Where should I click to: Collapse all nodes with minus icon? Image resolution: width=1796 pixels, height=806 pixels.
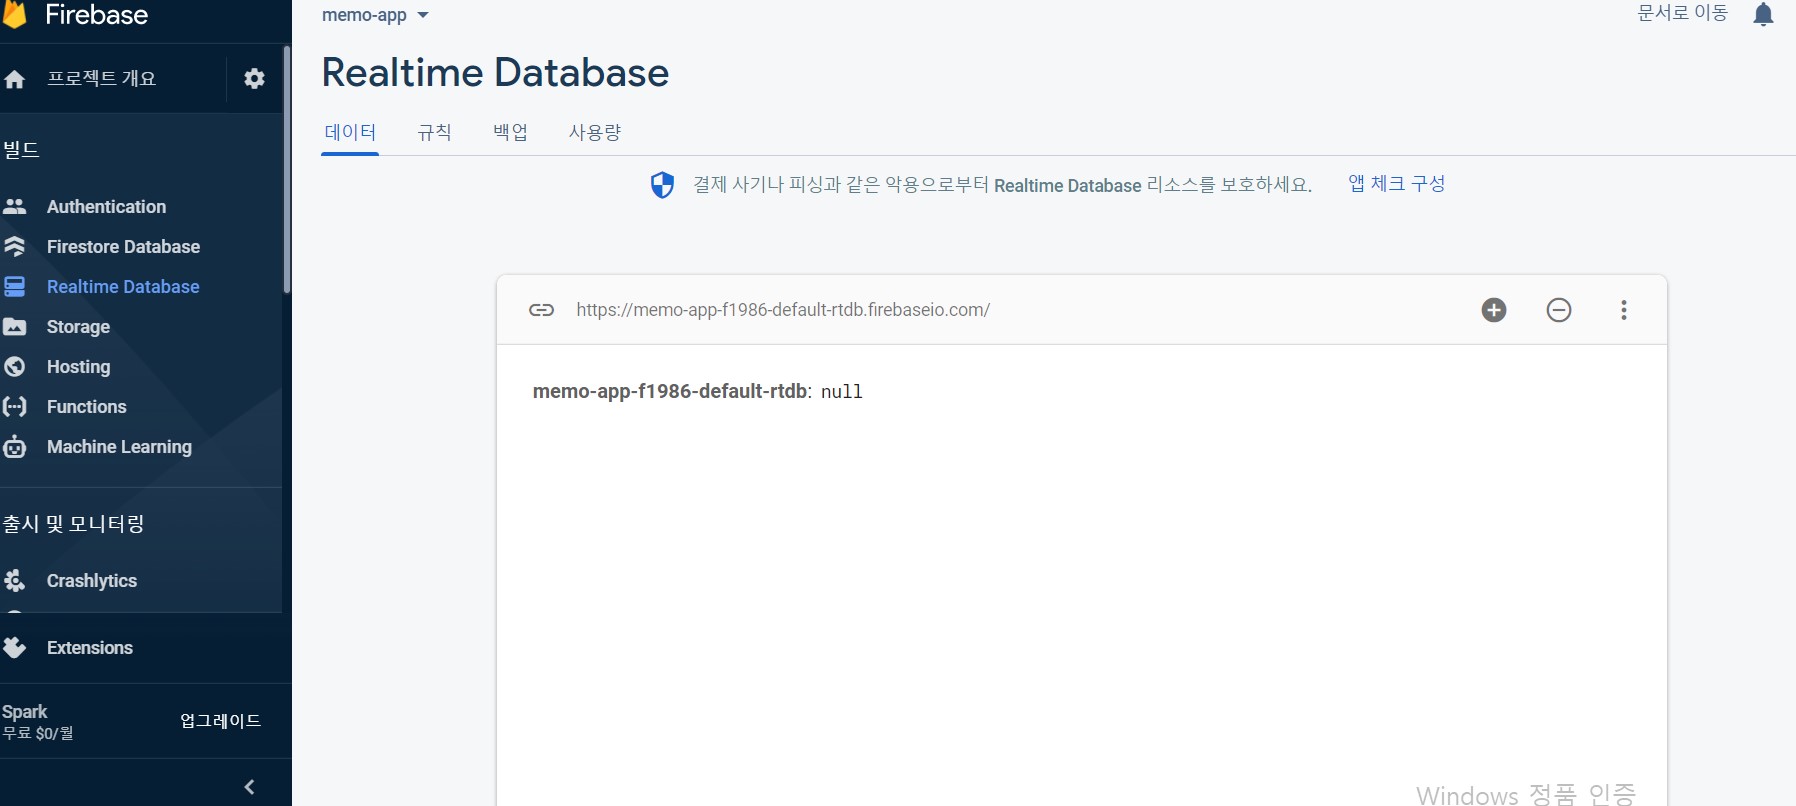[x=1559, y=310]
